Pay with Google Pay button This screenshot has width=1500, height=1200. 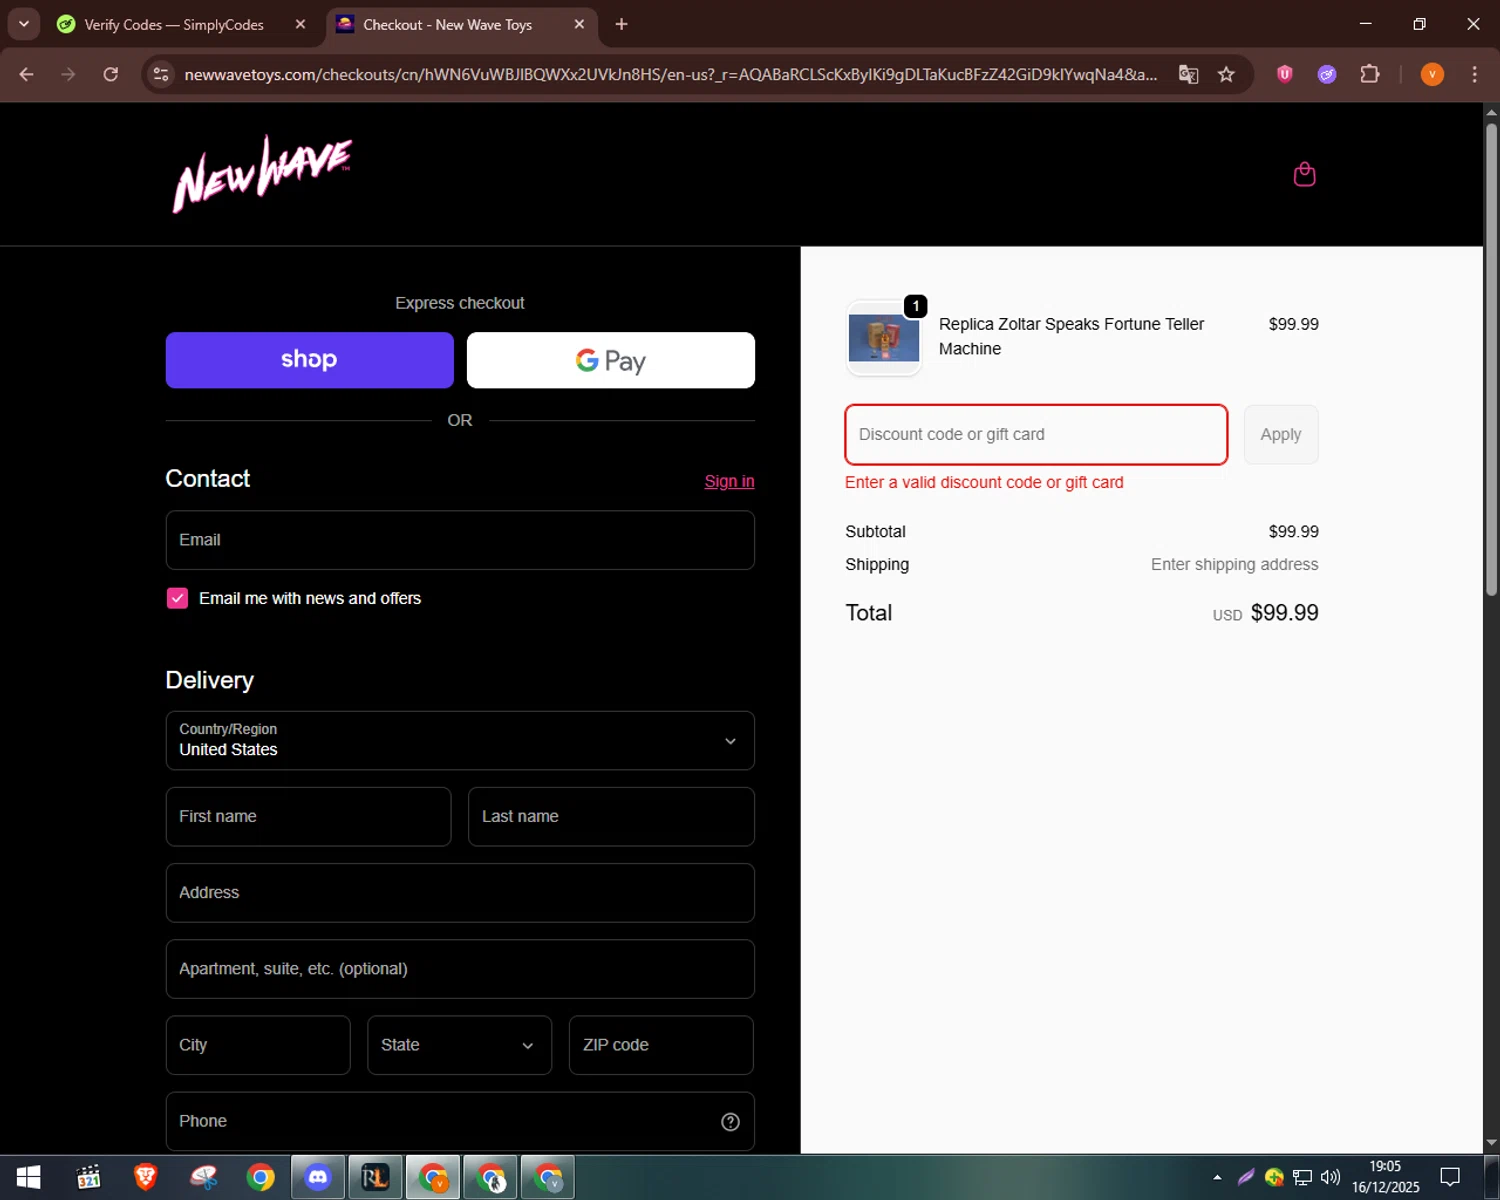tap(611, 360)
